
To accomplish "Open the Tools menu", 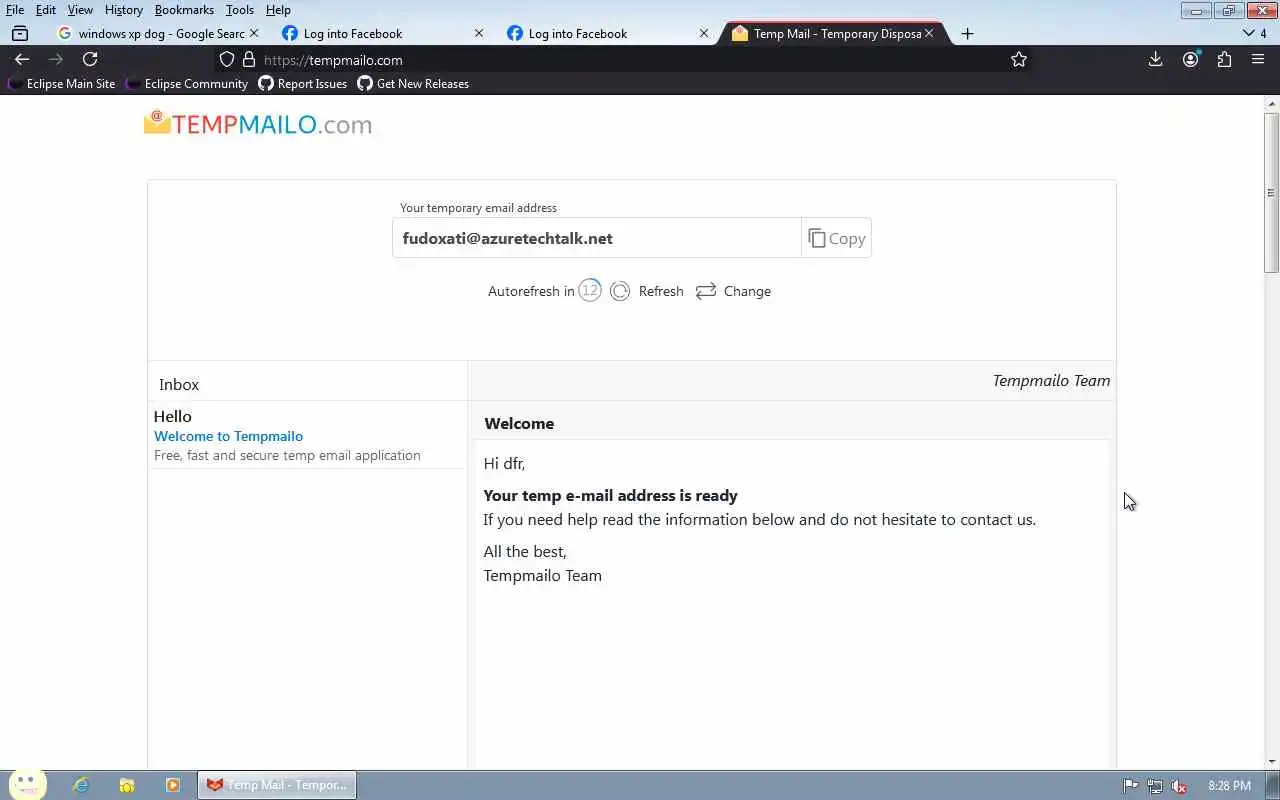I will point(240,10).
